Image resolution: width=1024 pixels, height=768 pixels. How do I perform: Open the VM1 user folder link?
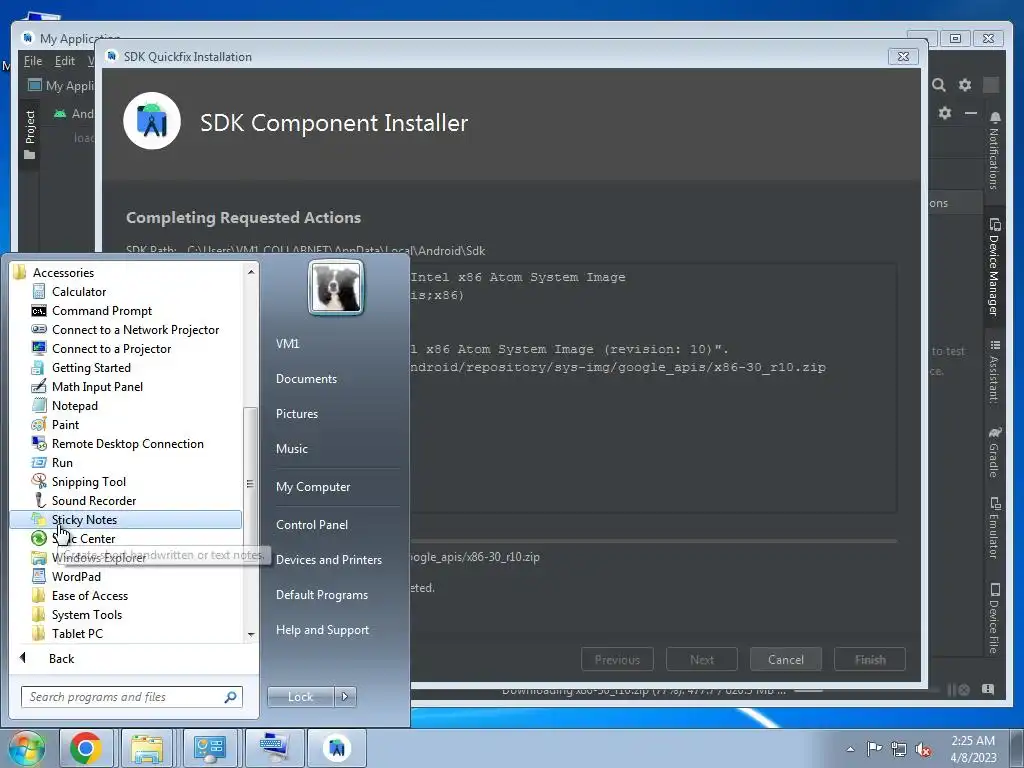[287, 344]
